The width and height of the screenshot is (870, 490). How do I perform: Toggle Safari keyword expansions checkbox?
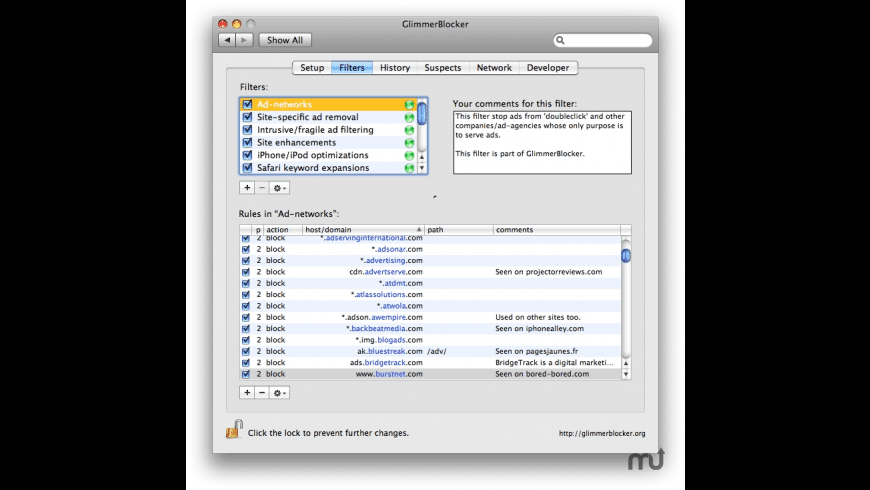(x=247, y=168)
